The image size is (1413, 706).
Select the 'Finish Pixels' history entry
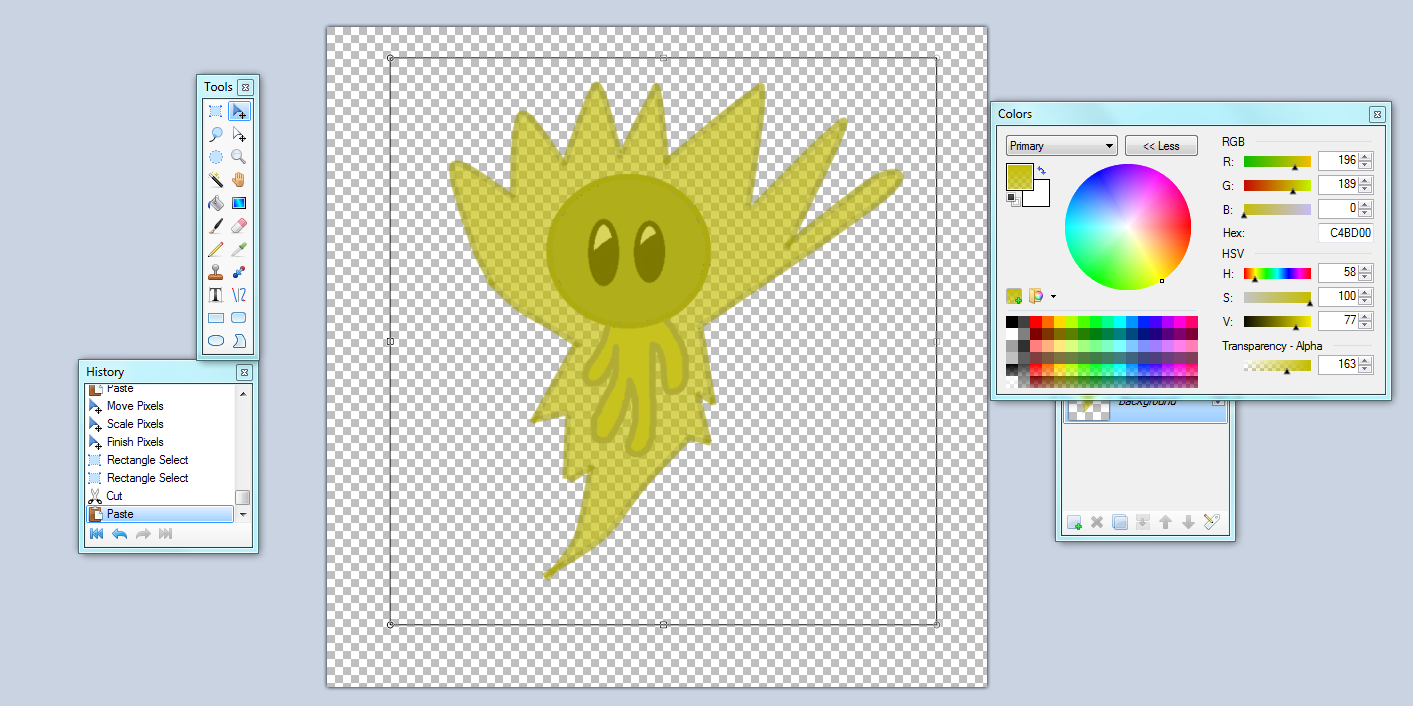pyautogui.click(x=160, y=442)
